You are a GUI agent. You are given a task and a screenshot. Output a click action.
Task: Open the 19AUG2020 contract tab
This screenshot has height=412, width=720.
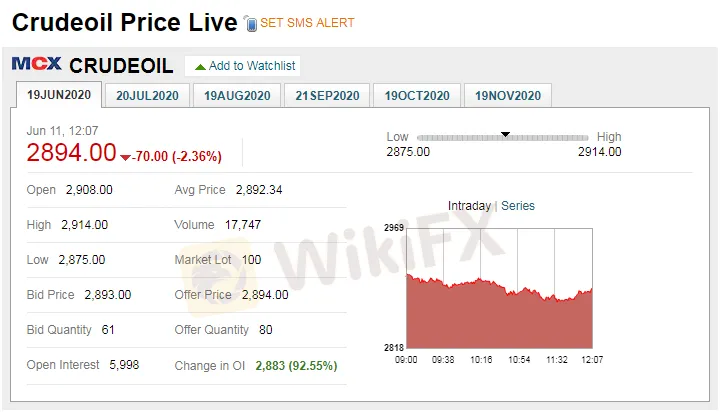[x=237, y=96]
